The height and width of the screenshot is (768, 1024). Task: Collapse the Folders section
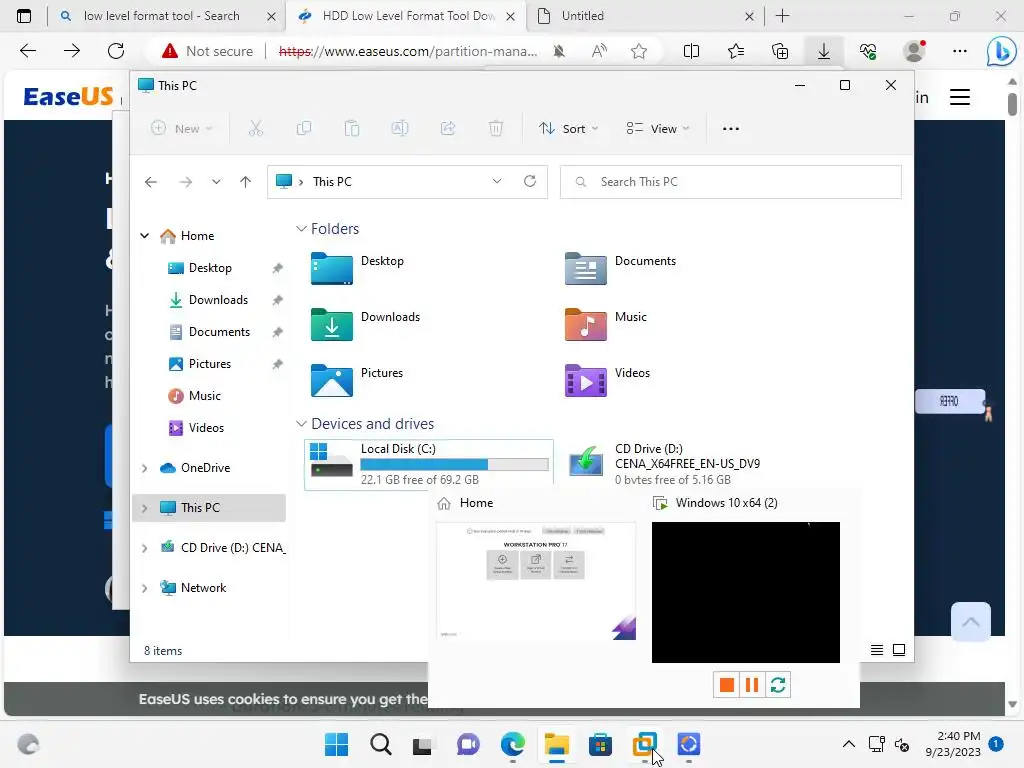pyautogui.click(x=301, y=229)
